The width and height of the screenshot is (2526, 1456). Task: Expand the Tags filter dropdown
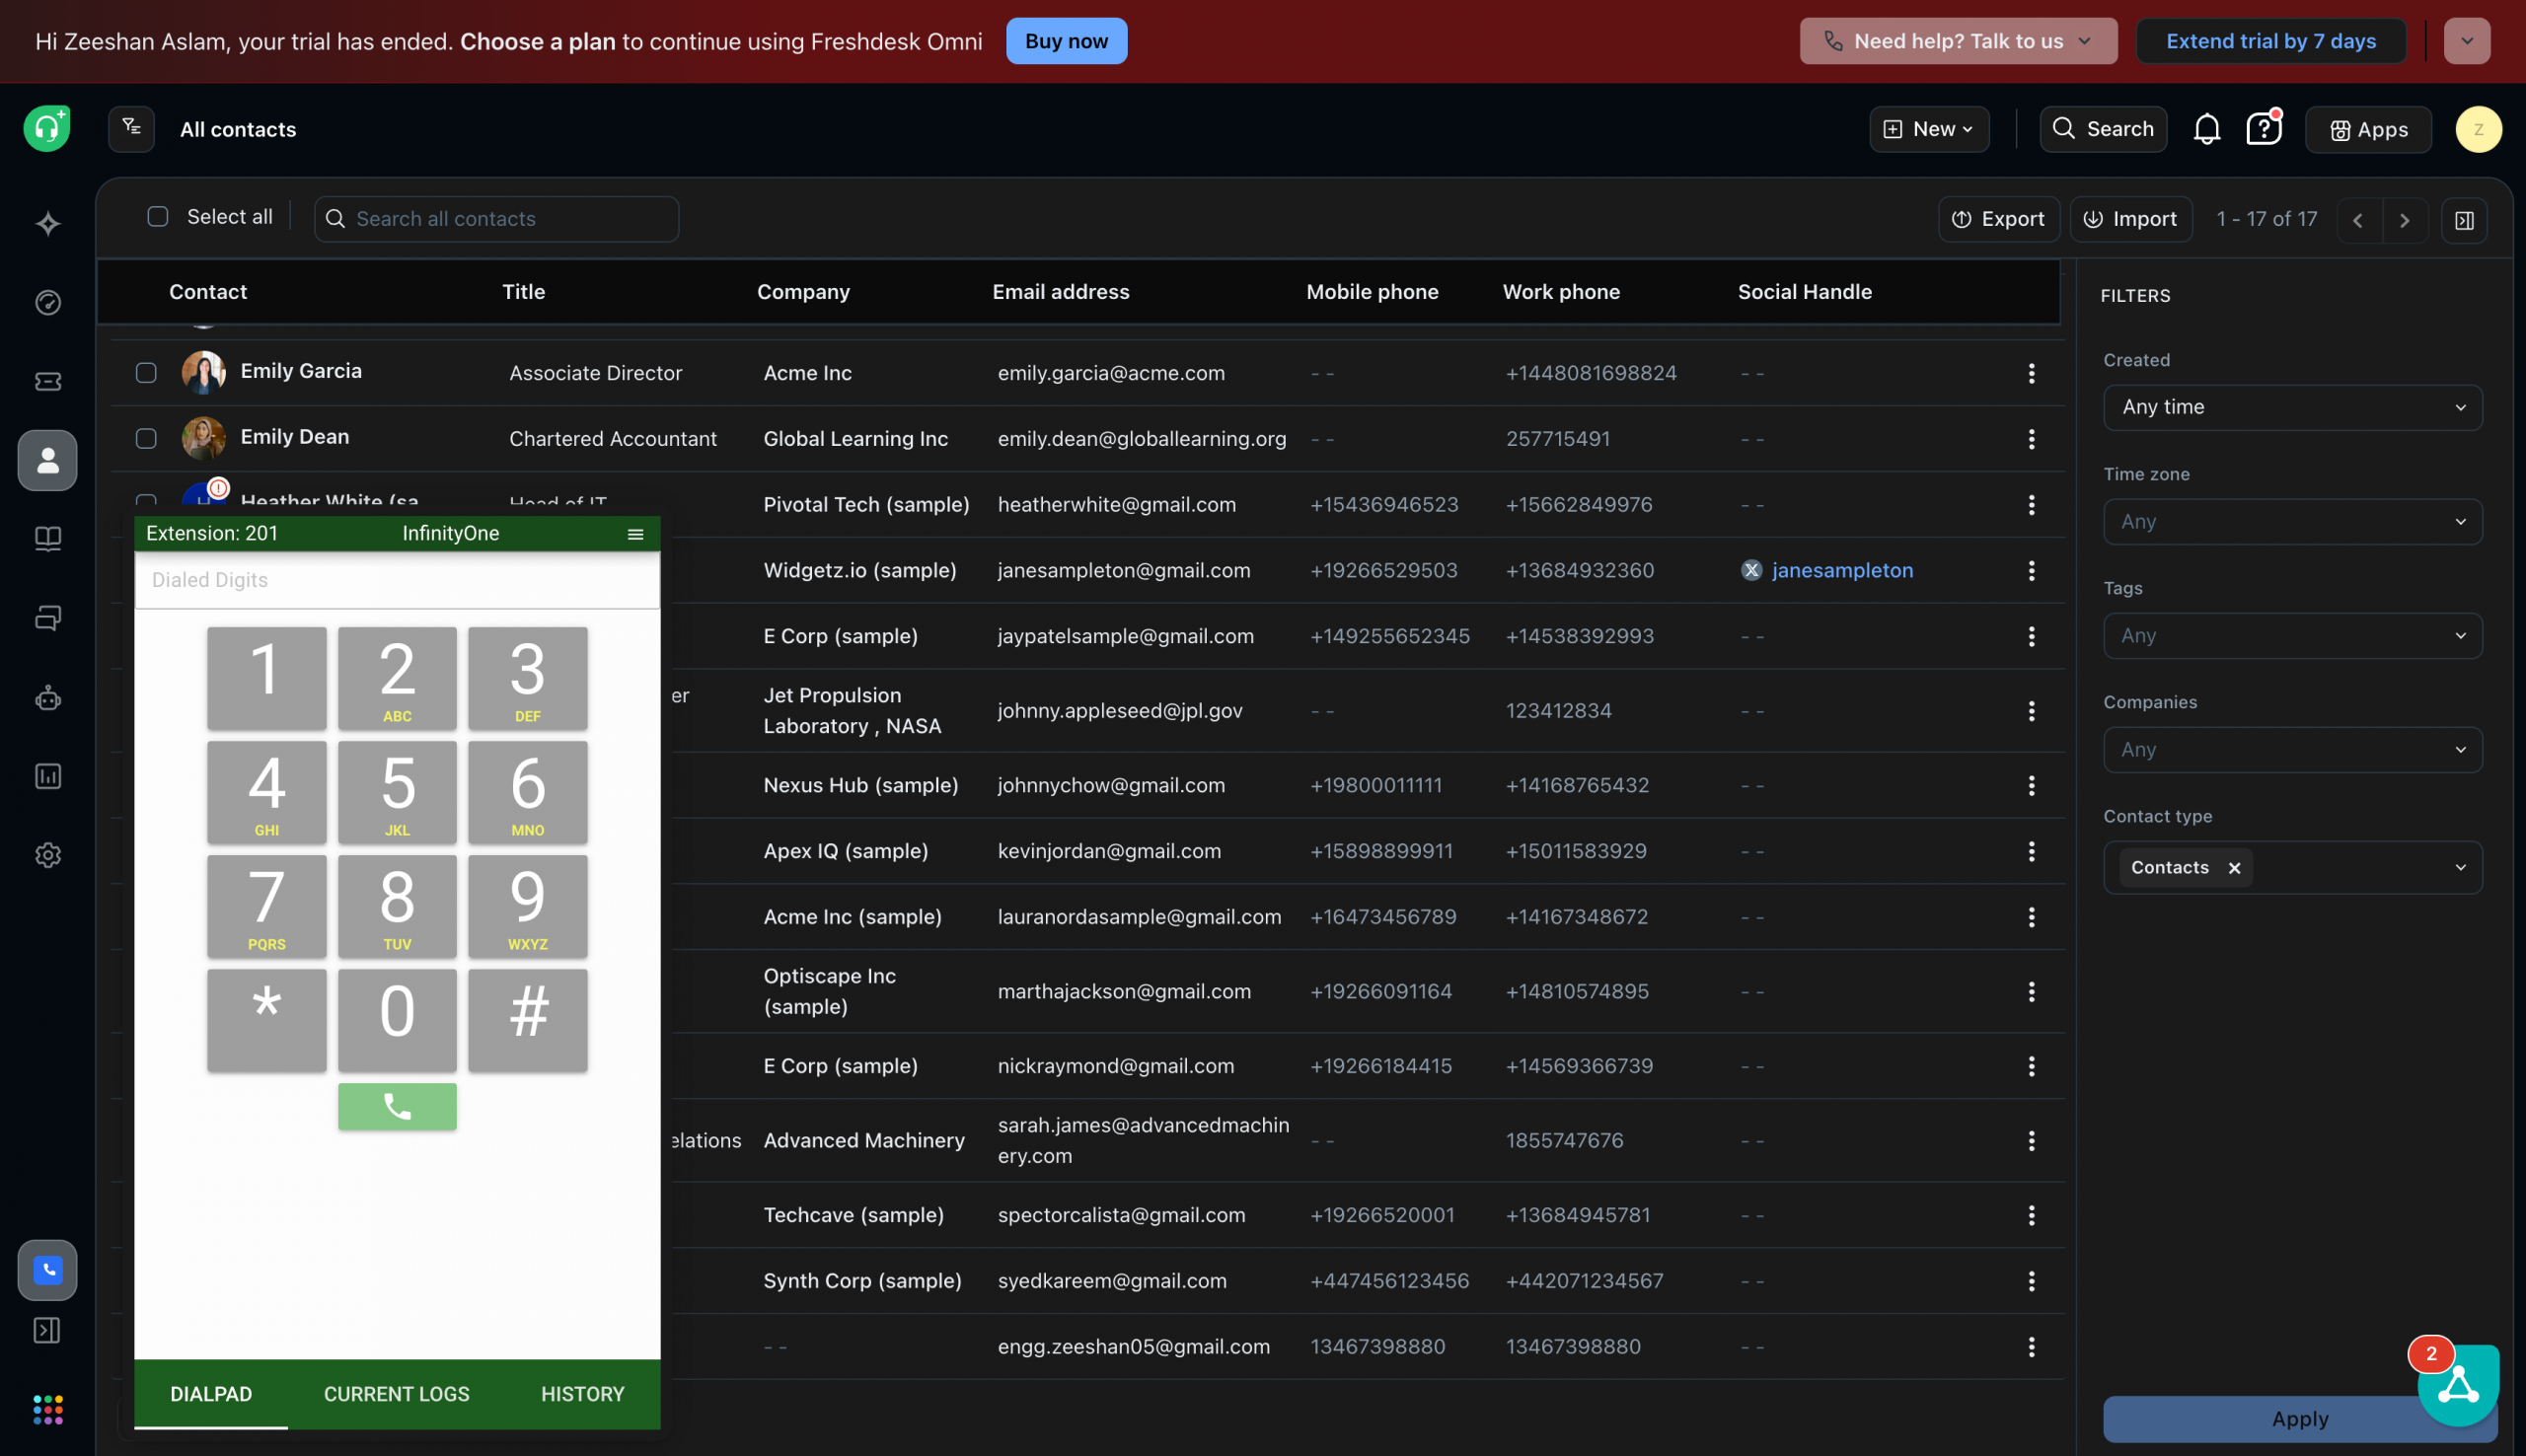pos(2292,635)
